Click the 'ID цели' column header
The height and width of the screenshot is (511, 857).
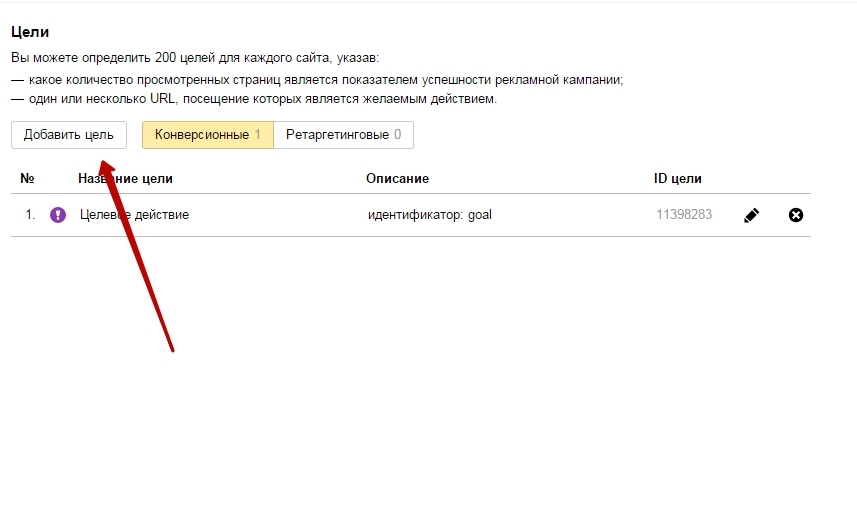pyautogui.click(x=678, y=179)
